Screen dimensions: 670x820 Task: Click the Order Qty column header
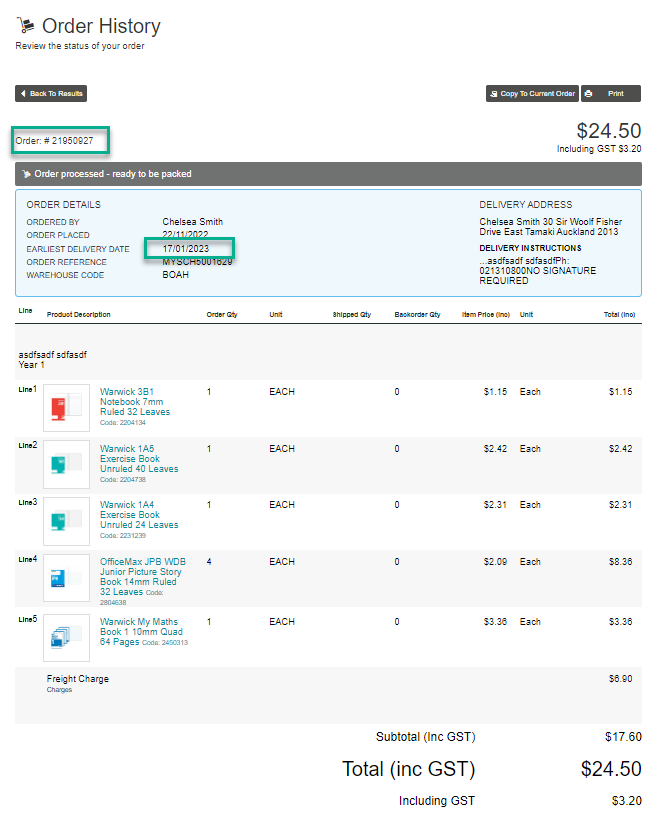tap(222, 314)
